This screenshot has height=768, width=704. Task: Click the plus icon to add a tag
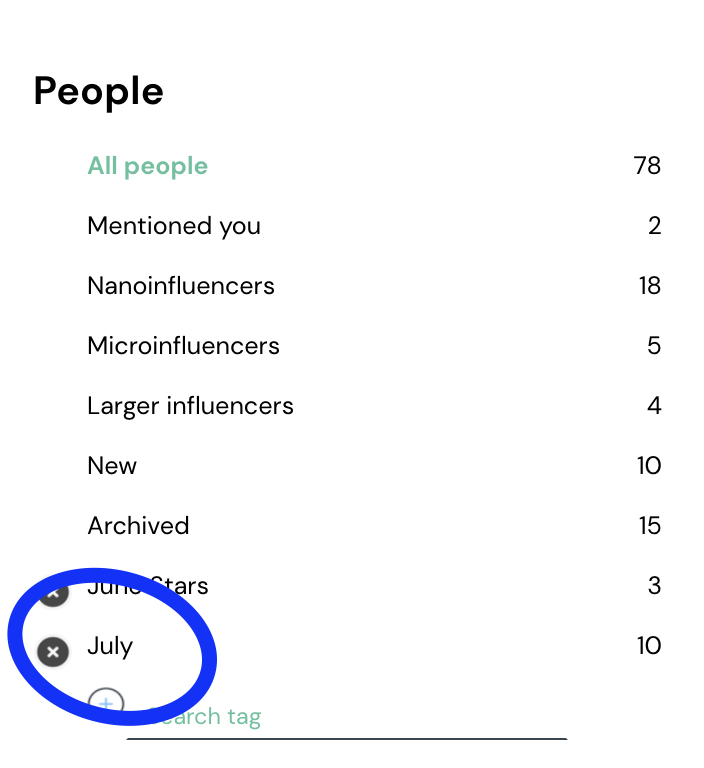[106, 704]
